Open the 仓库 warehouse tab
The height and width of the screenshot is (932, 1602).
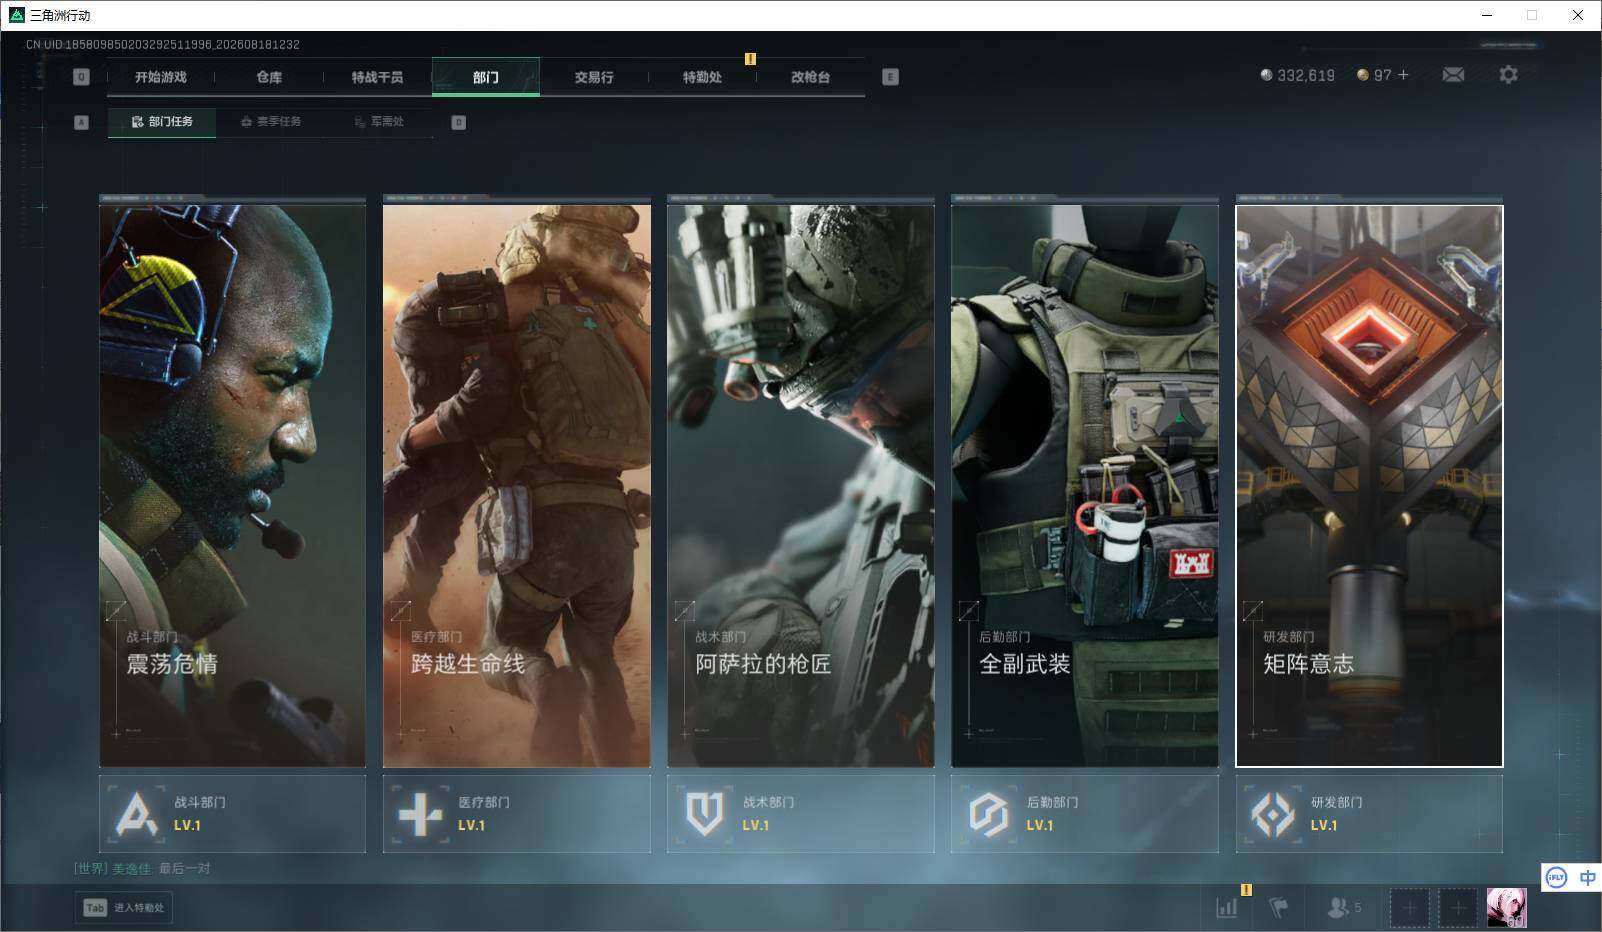click(269, 77)
